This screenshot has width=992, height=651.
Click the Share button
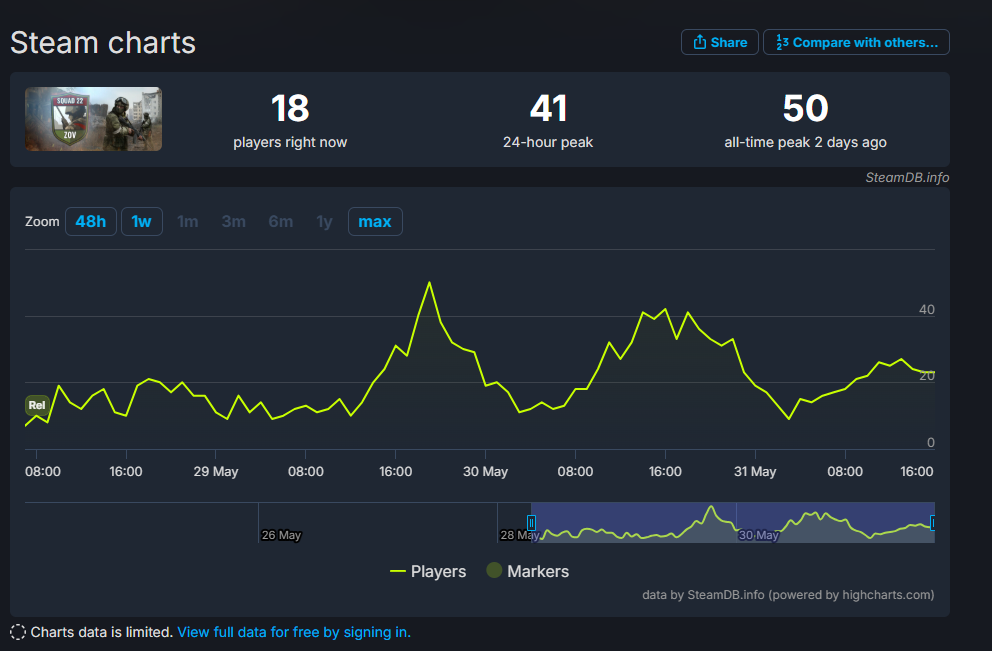coord(719,42)
